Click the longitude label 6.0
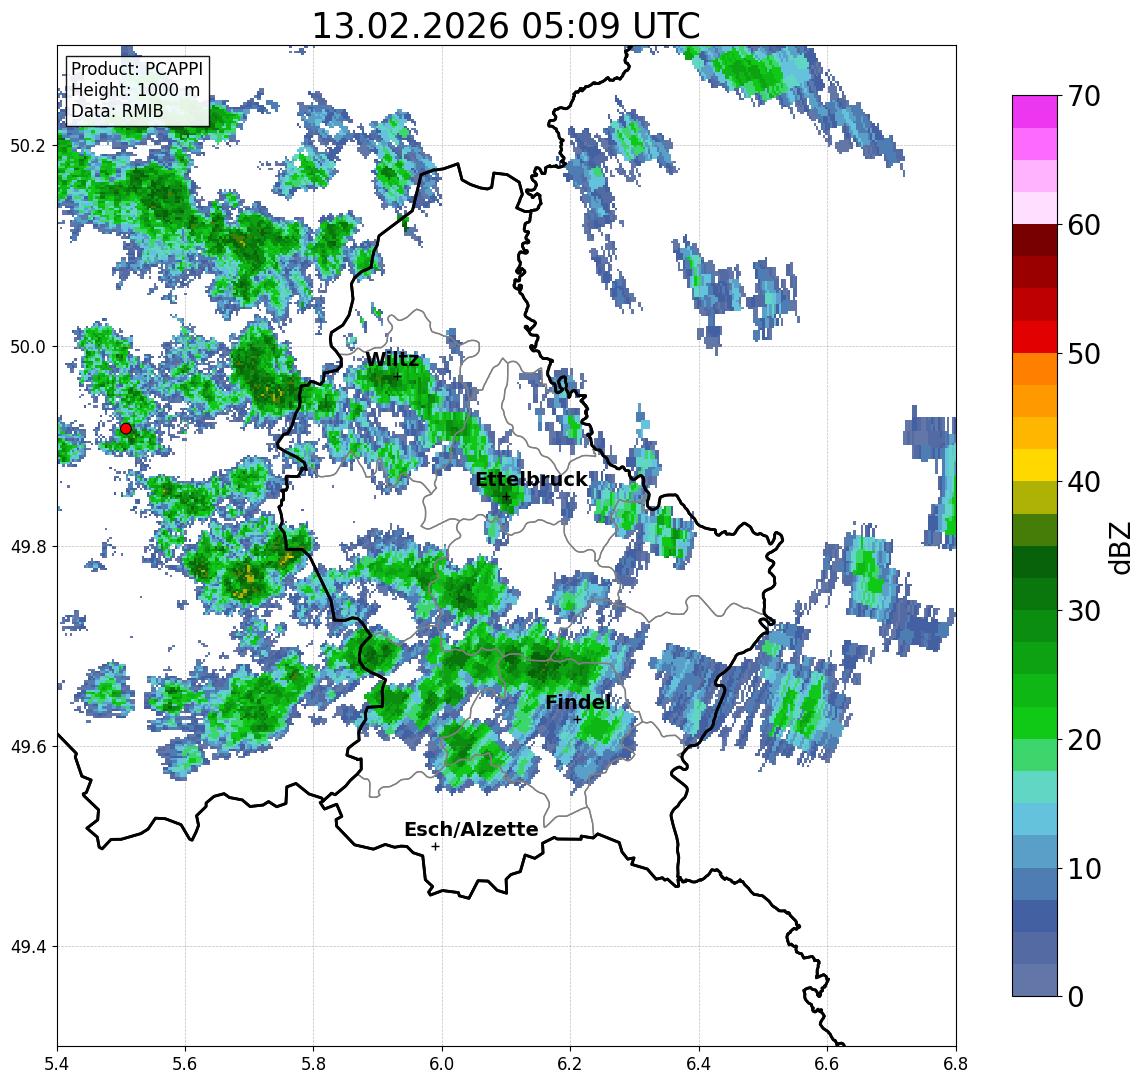 pyautogui.click(x=442, y=1064)
